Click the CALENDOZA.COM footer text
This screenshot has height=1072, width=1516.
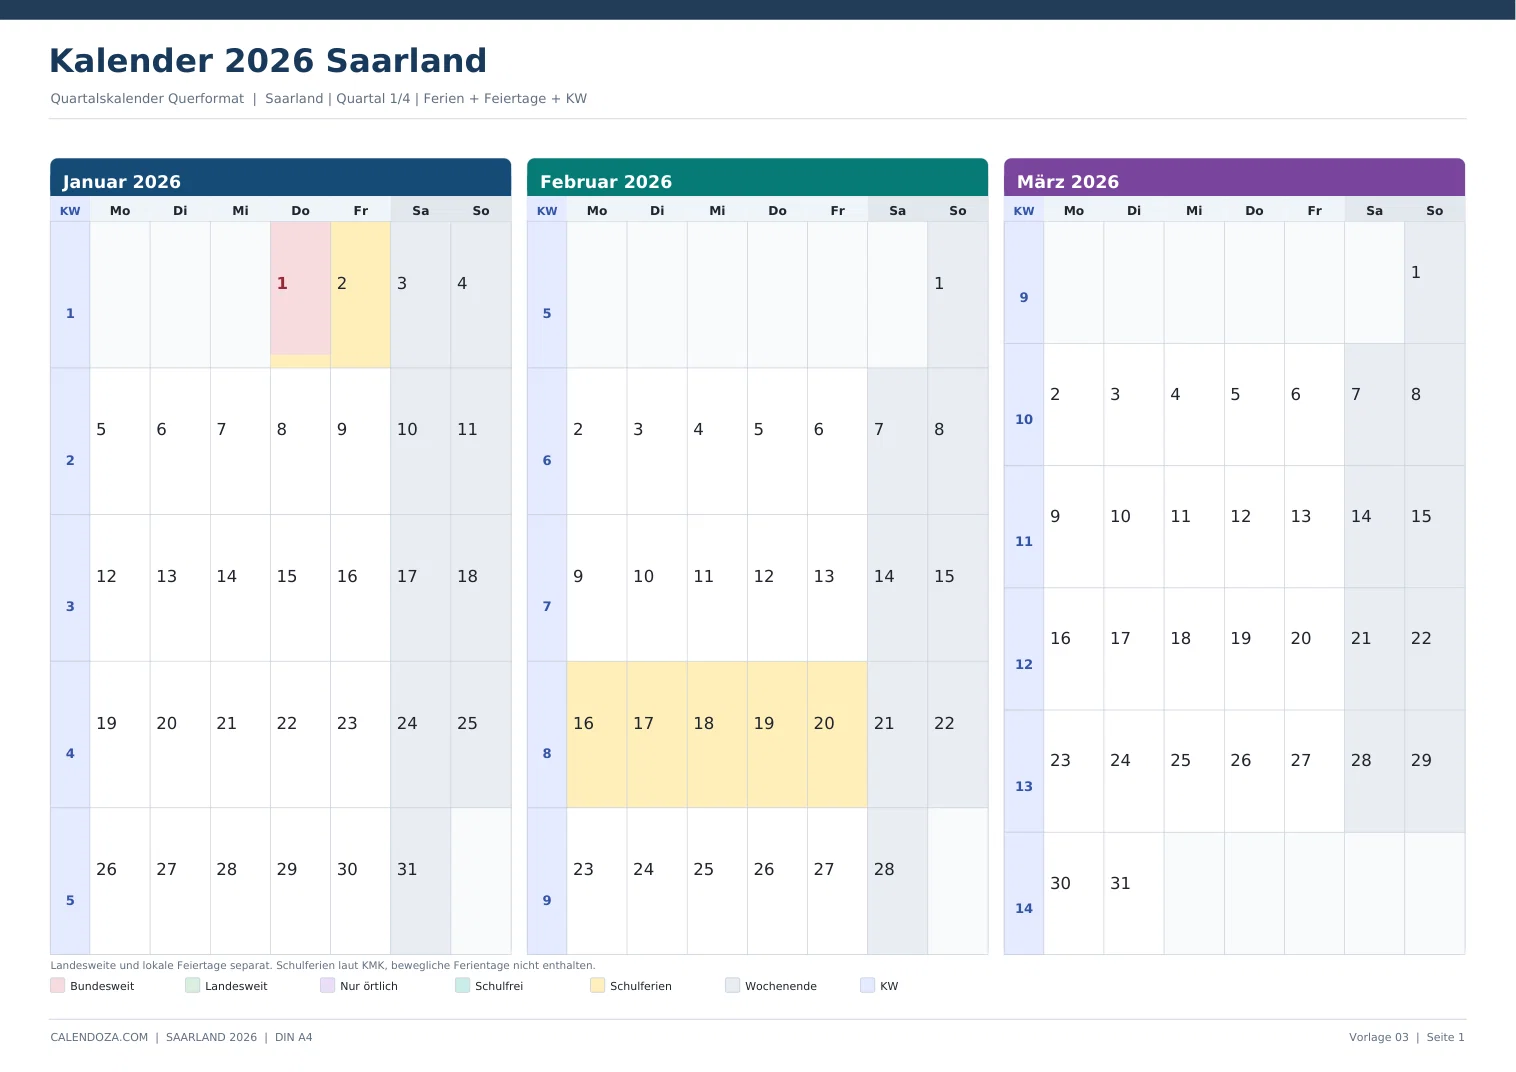pos(99,1037)
